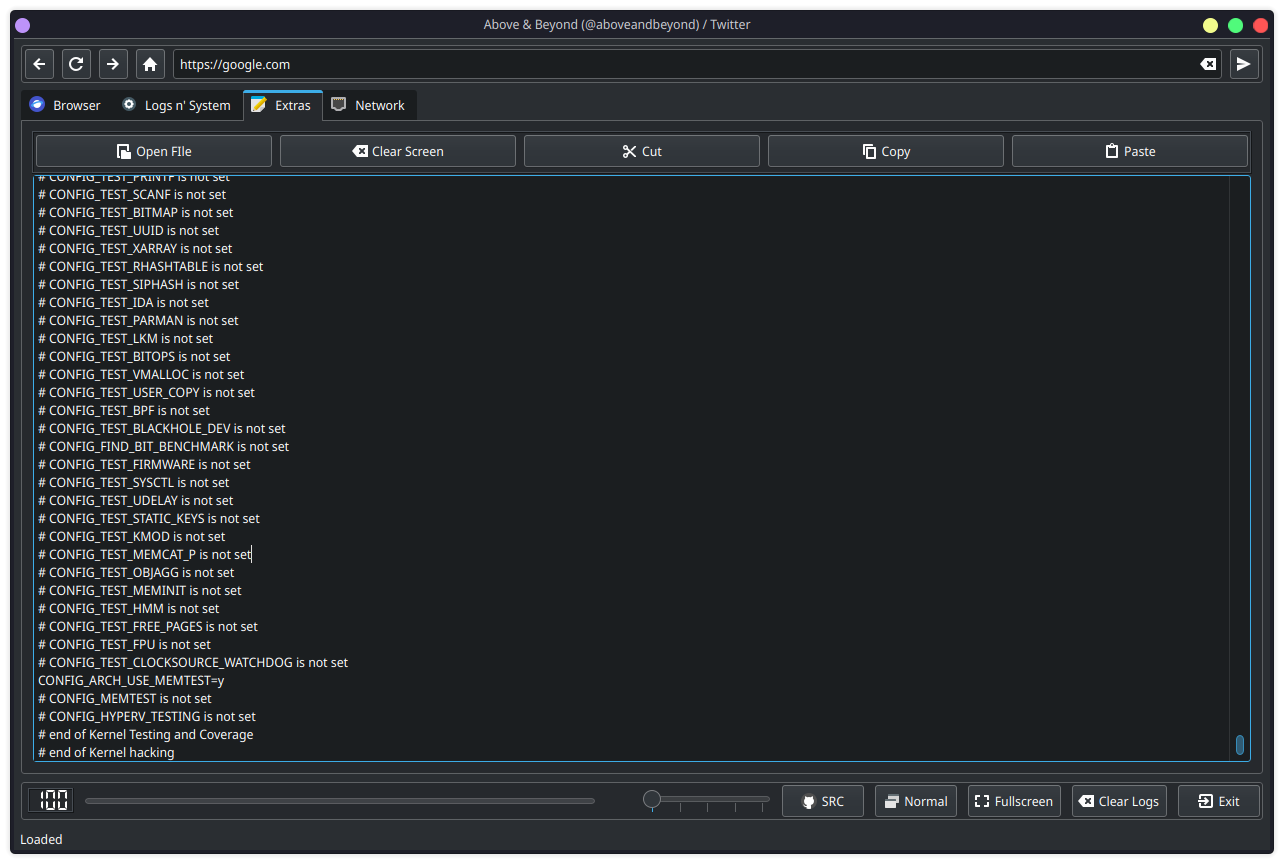Click line CONFIG_TEST_UUID is not set

tap(128, 230)
